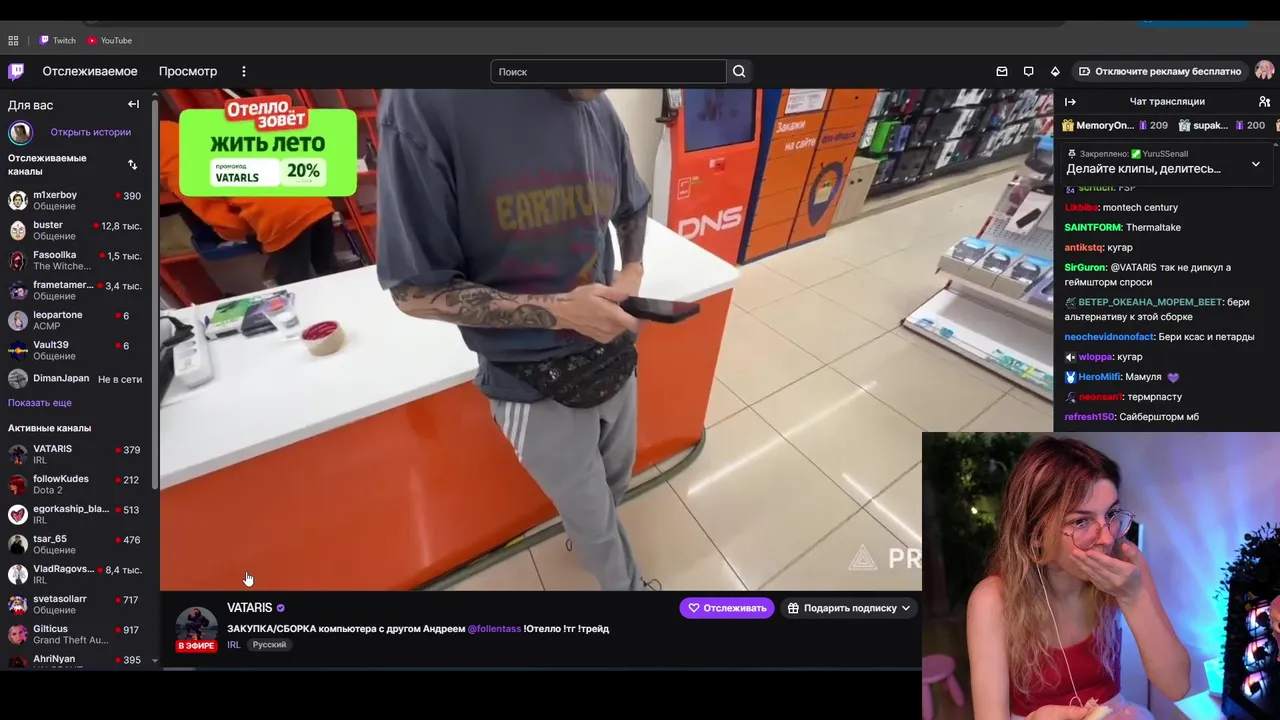Sort followed channels with the arrows icon
1280x720 pixels.
pyautogui.click(x=132, y=165)
